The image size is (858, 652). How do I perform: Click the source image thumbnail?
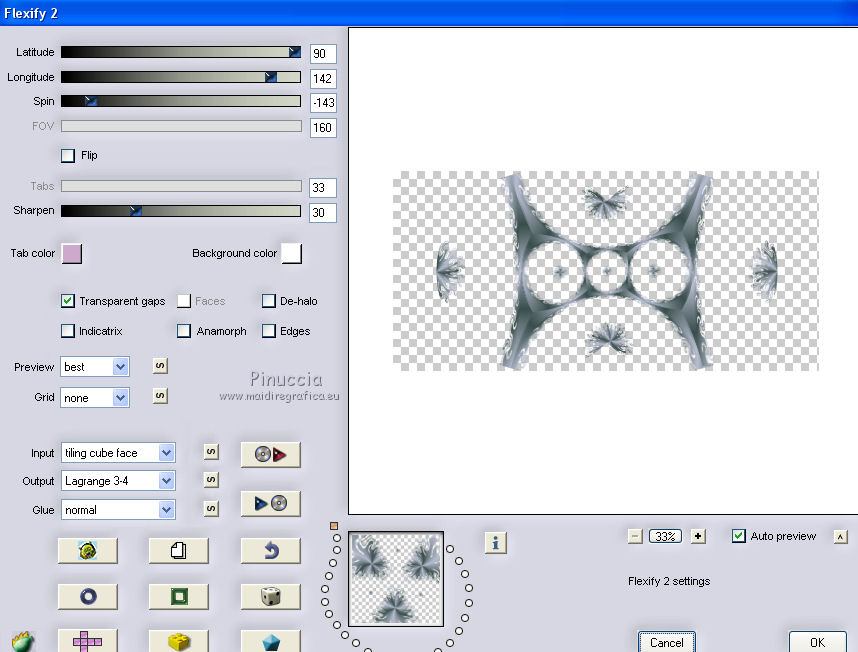click(396, 579)
